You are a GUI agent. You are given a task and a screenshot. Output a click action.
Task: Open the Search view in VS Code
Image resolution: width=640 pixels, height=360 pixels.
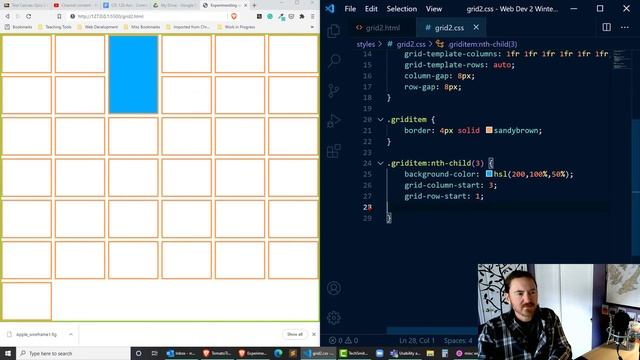click(334, 60)
